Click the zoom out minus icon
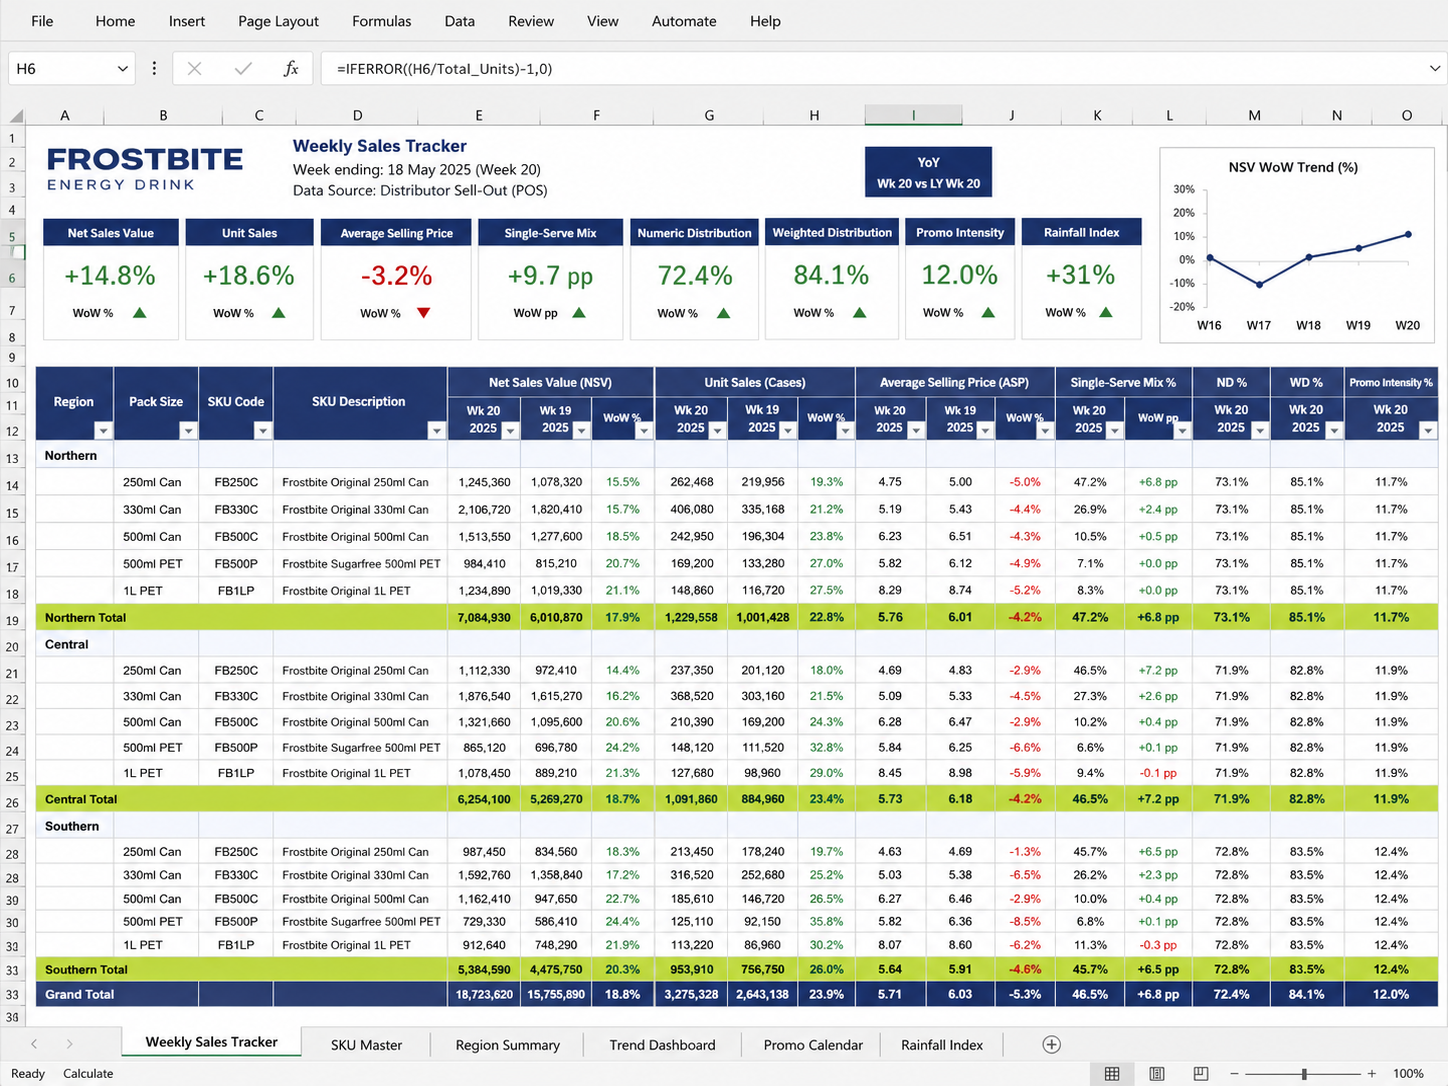 click(1235, 1074)
